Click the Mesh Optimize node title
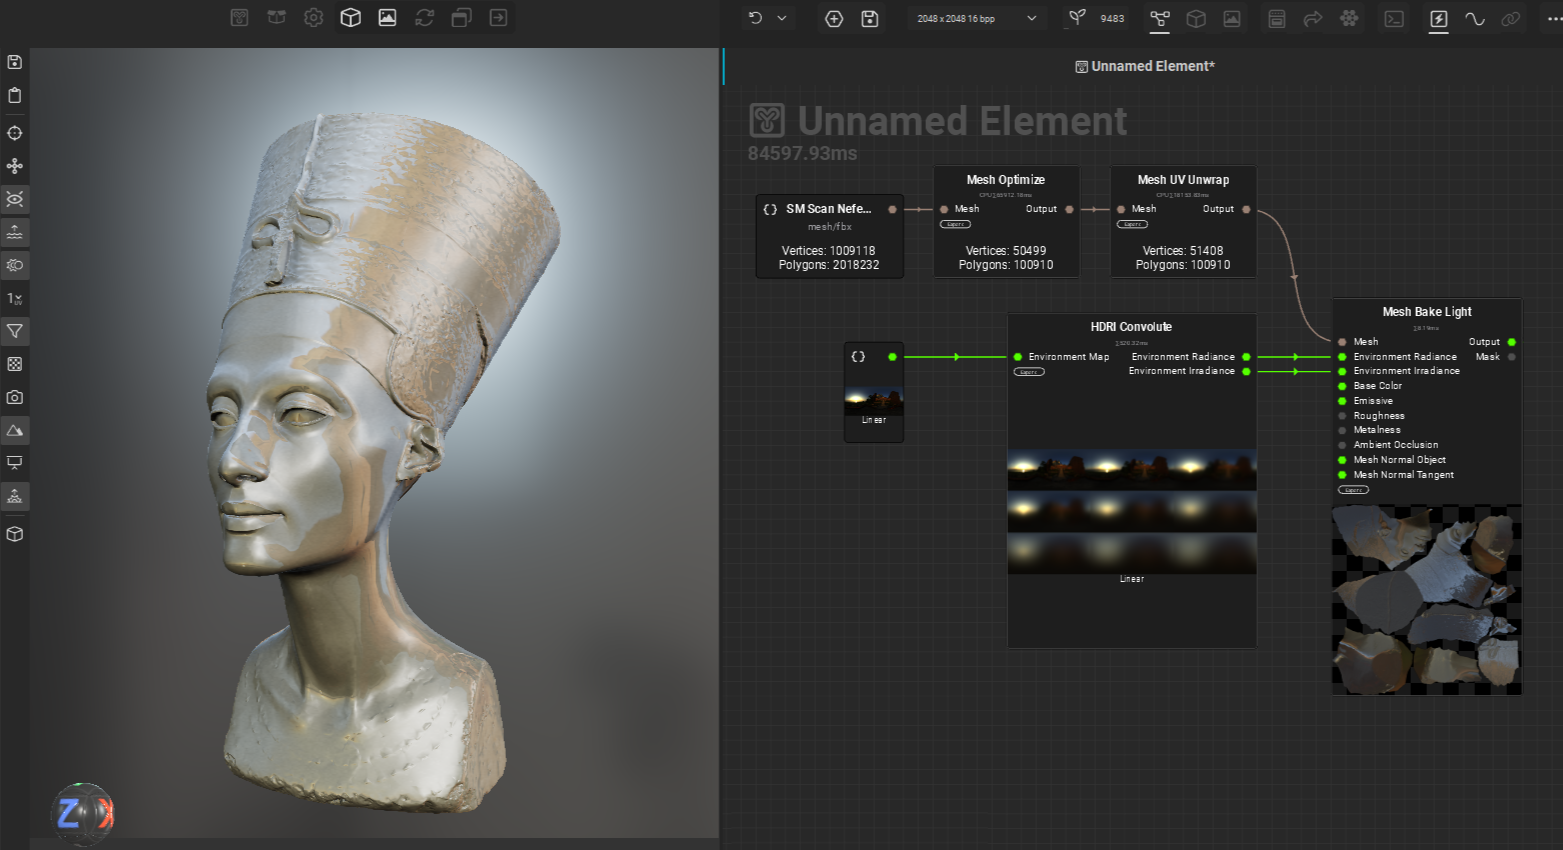 coord(1006,180)
